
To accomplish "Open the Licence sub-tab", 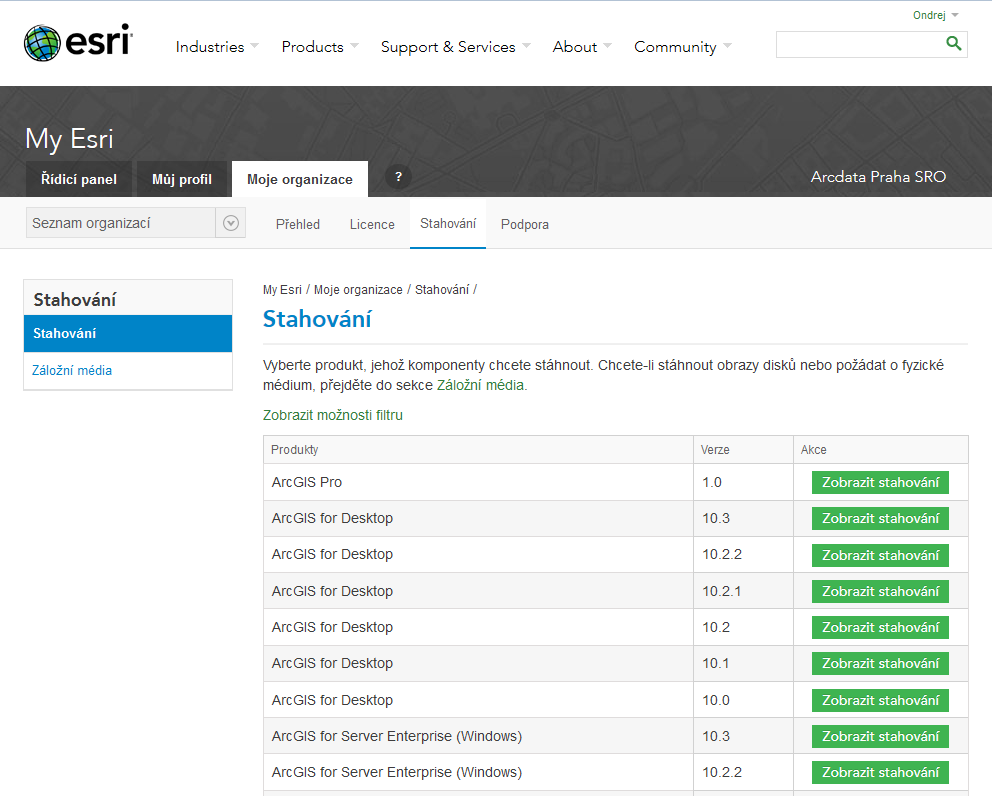I will [372, 224].
